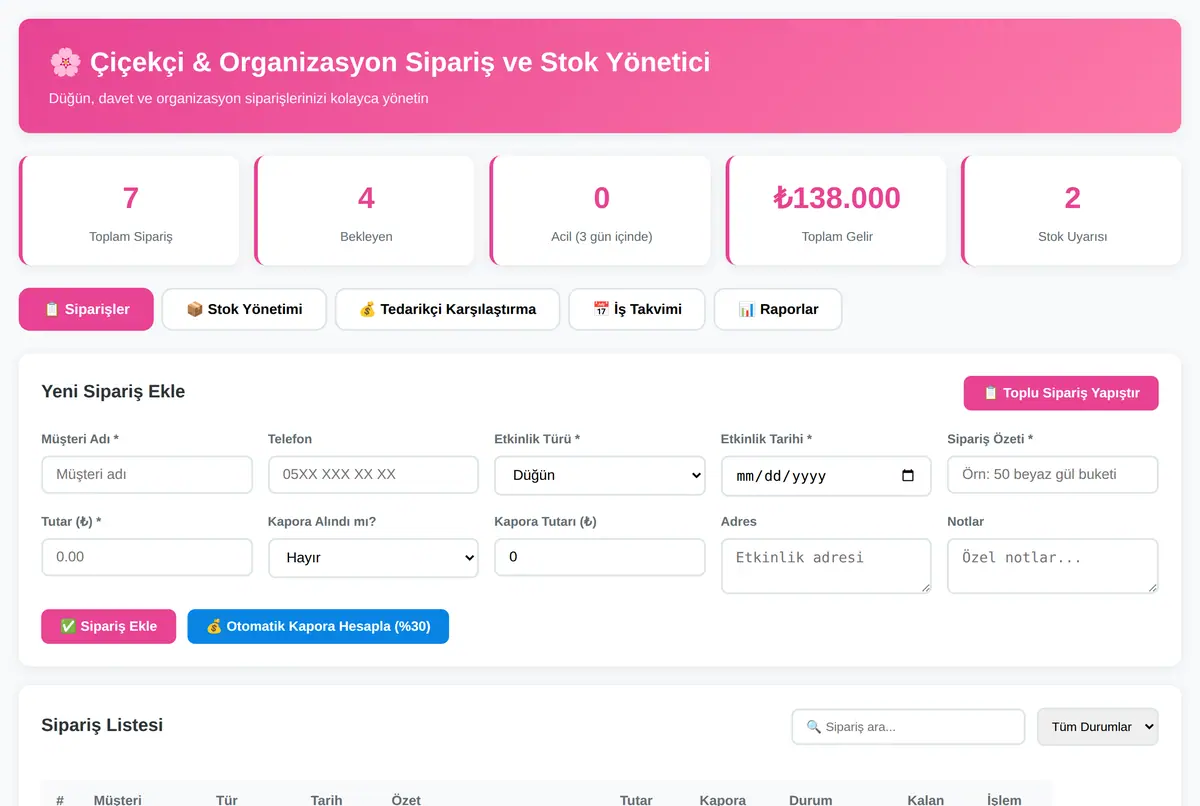This screenshot has width=1200, height=806.
Task: Open the date picker calendar icon
Action: pos(908,476)
